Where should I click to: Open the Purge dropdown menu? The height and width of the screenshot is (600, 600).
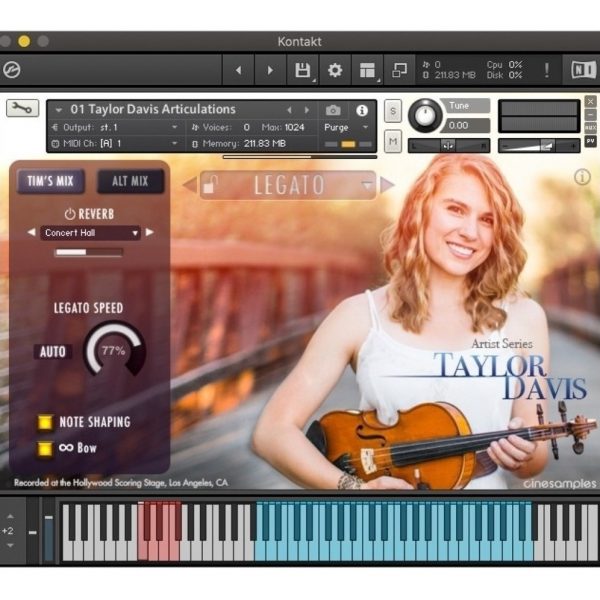pos(346,127)
